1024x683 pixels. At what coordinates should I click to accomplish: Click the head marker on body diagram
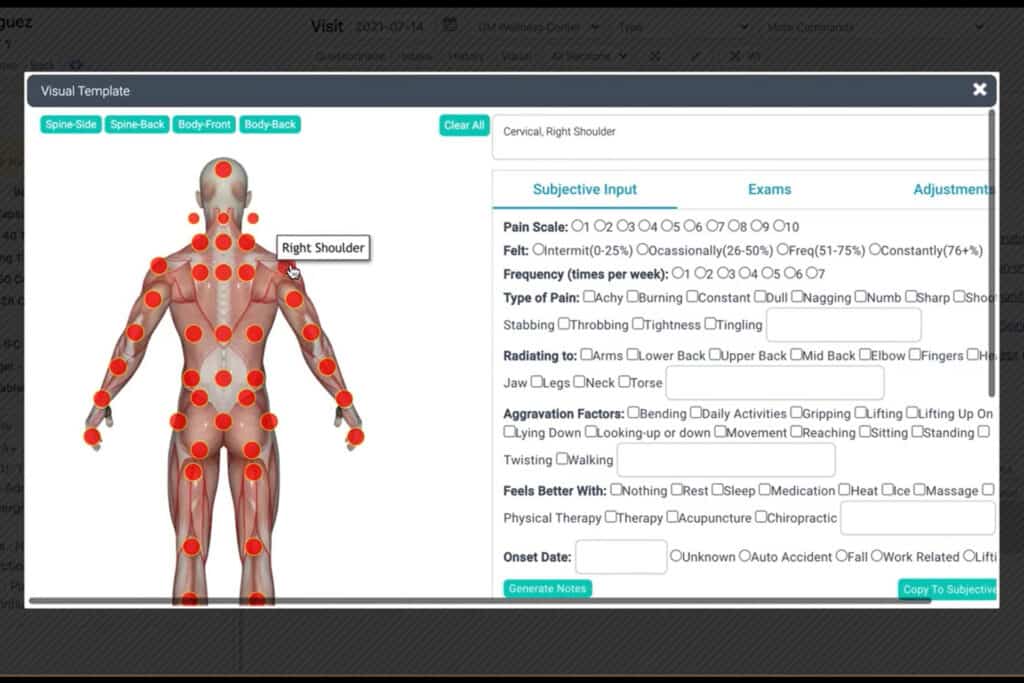pyautogui.click(x=223, y=169)
